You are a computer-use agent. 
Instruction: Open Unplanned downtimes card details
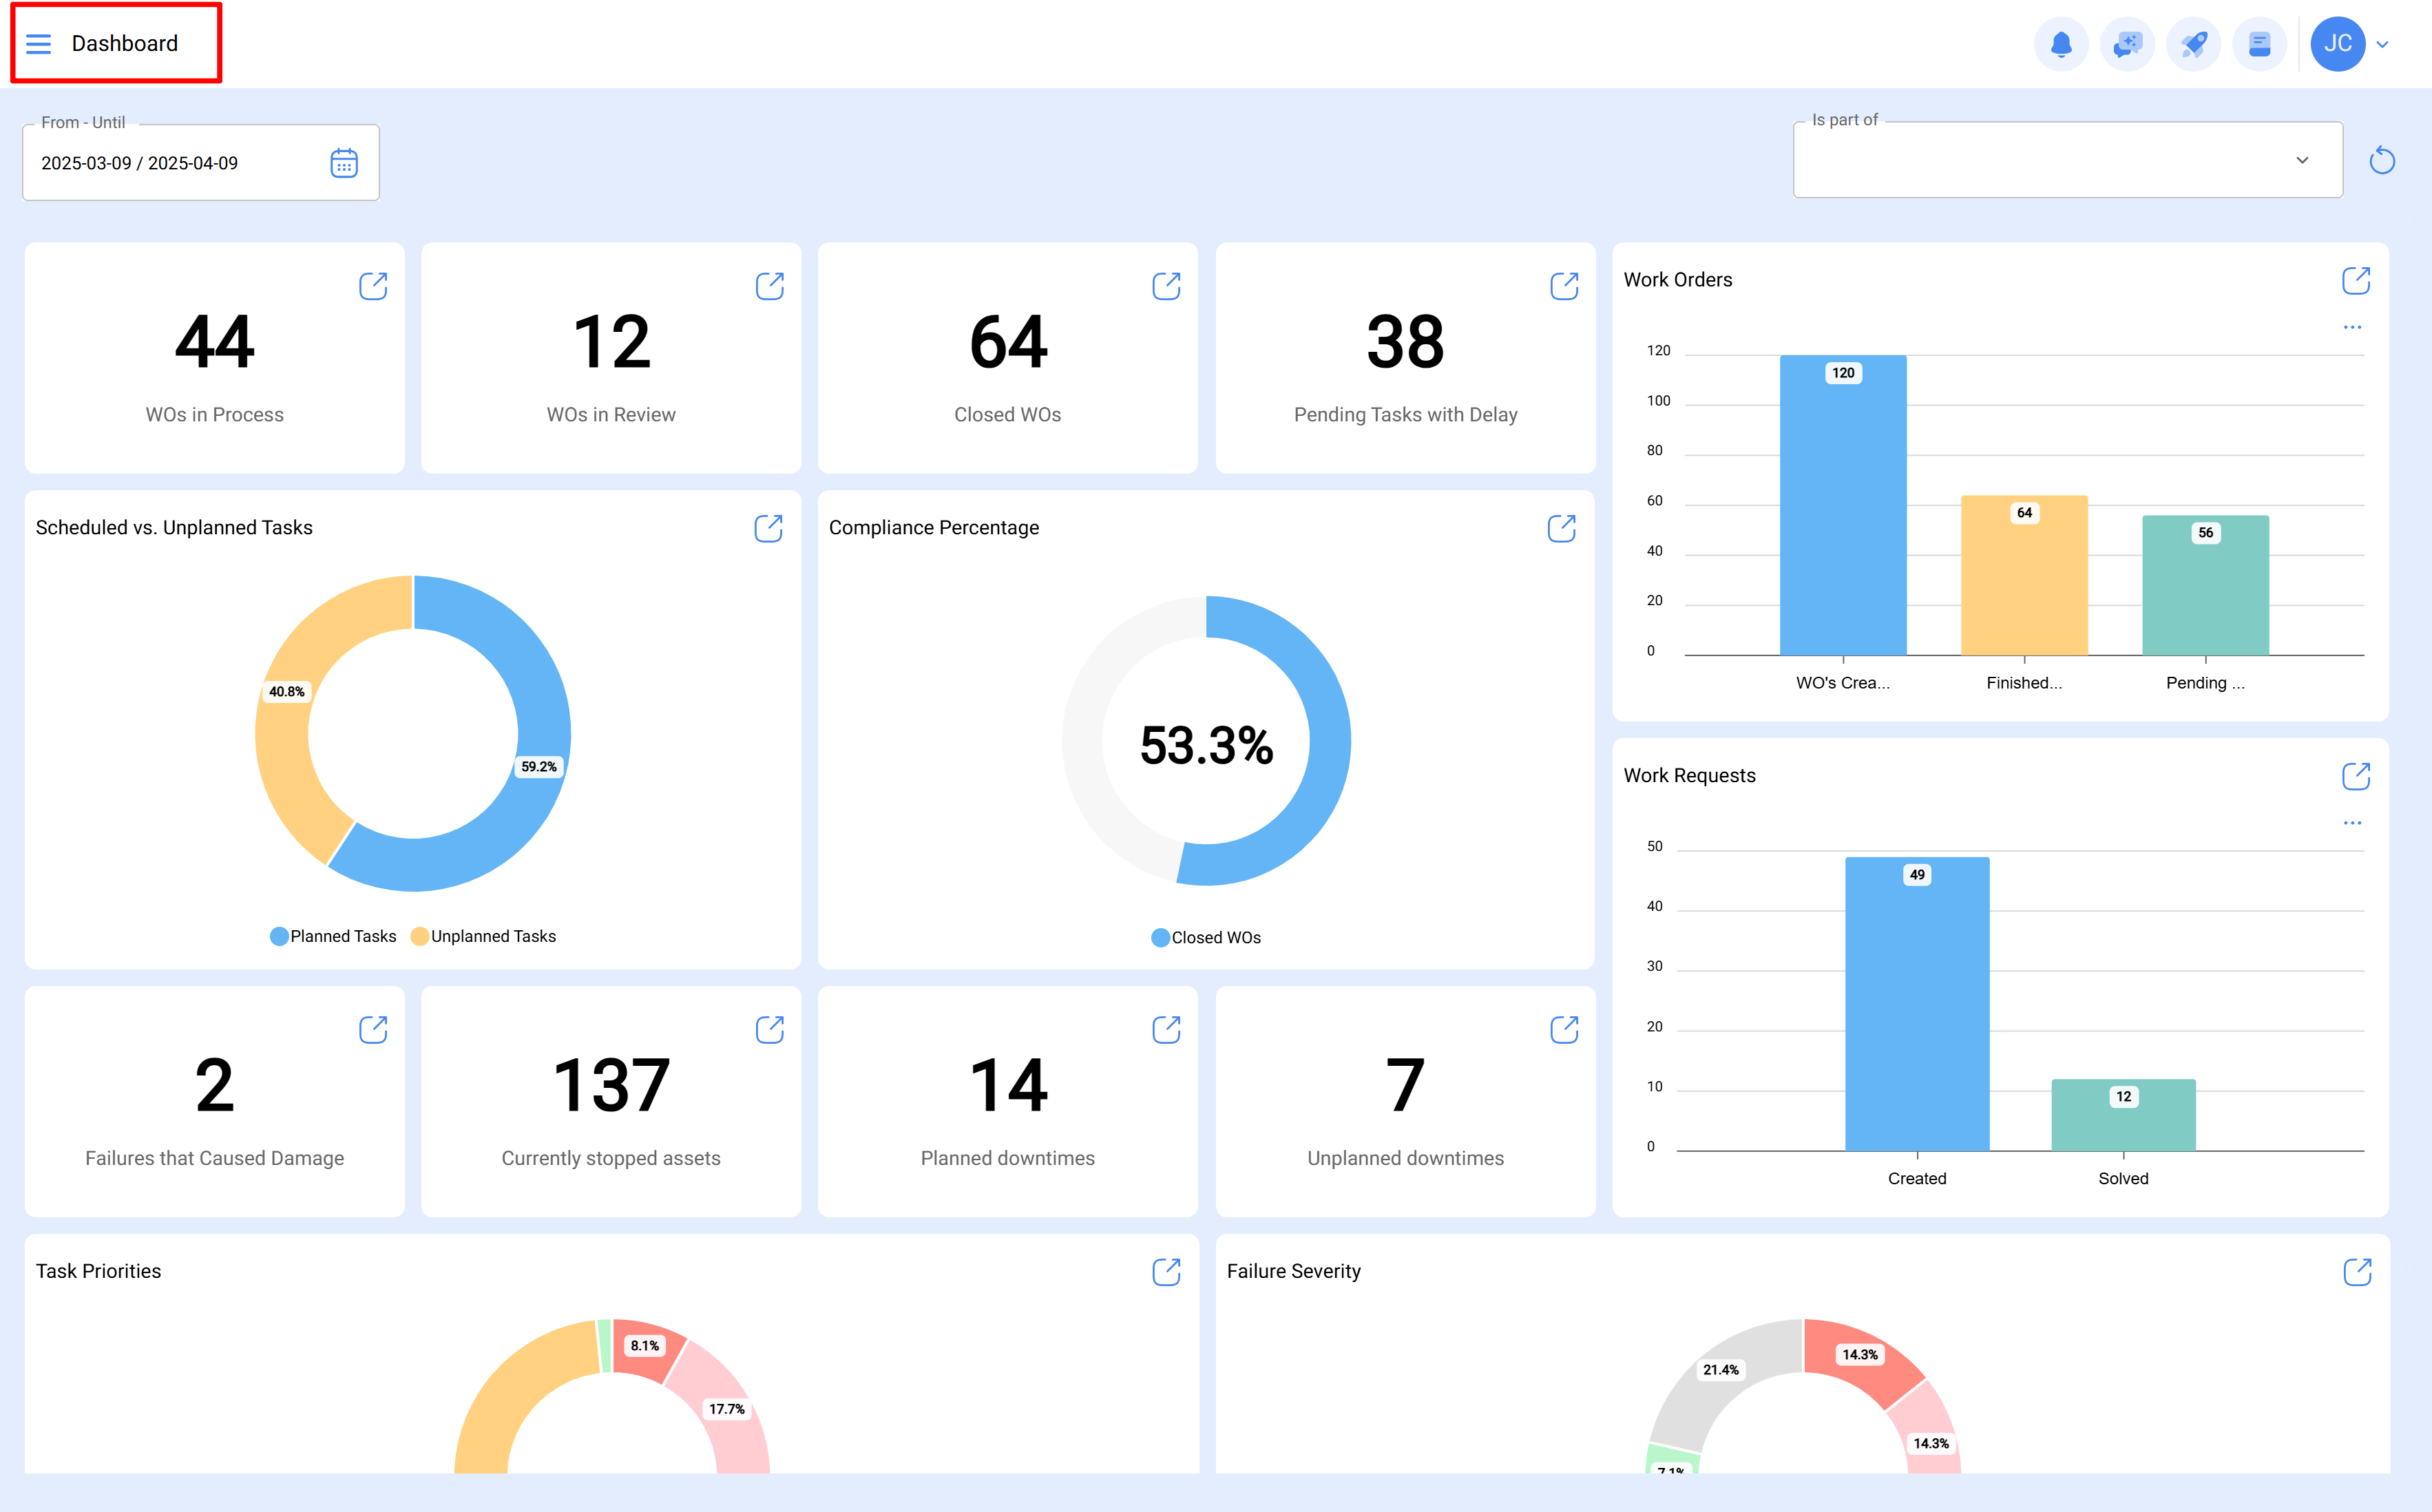pos(1564,1030)
